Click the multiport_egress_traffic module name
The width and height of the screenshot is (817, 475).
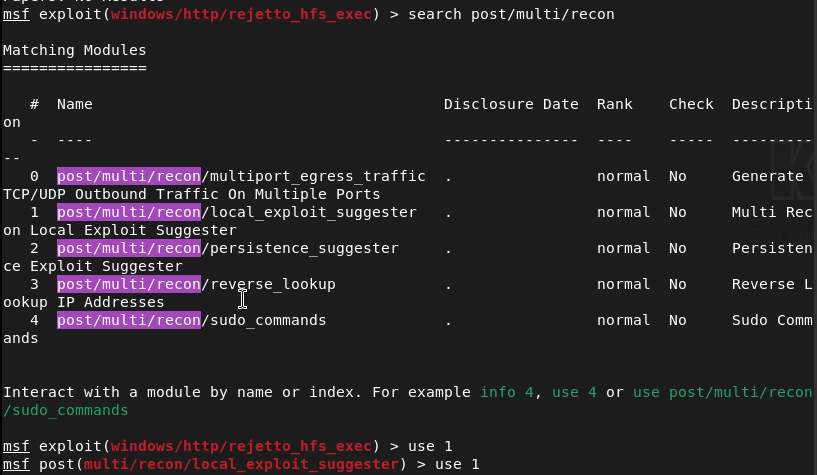click(318, 176)
